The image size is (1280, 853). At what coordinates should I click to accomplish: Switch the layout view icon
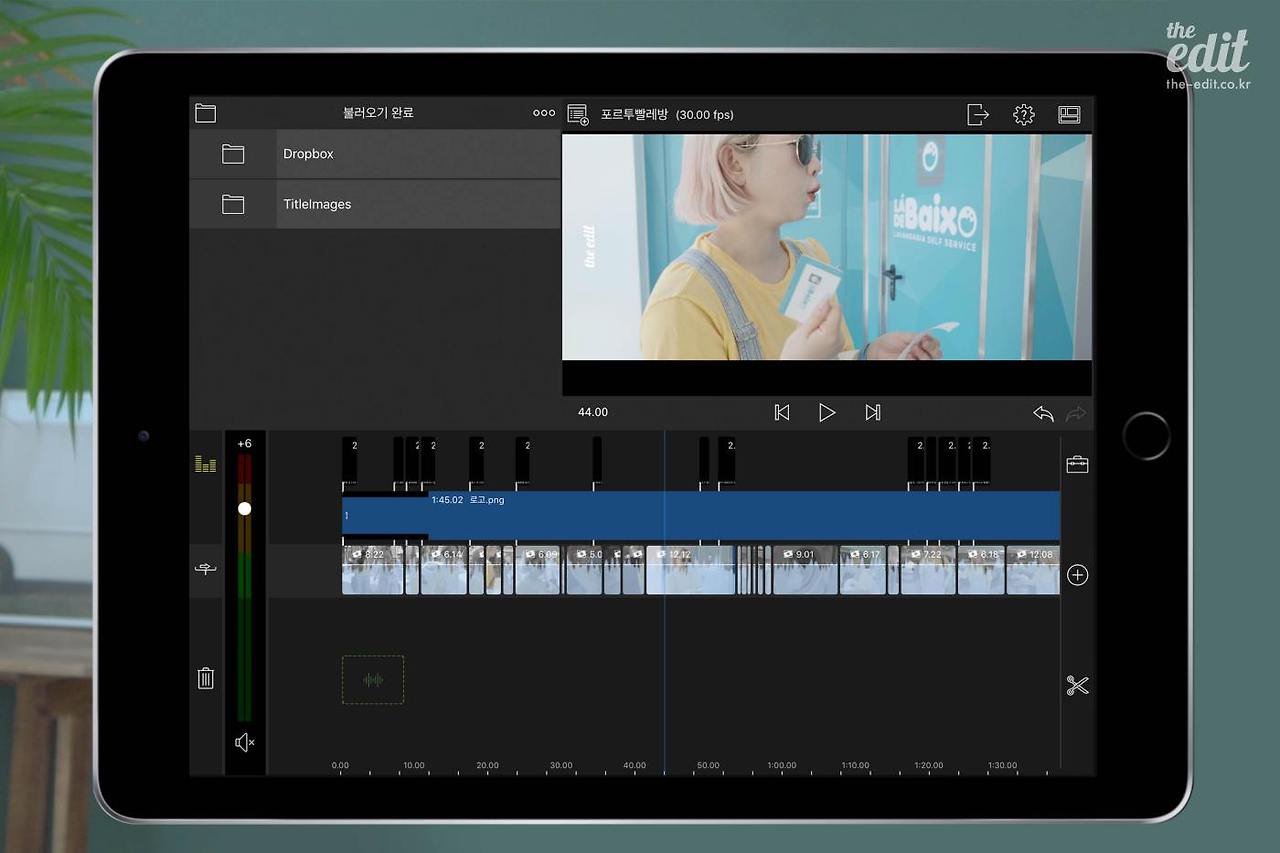[x=1069, y=115]
